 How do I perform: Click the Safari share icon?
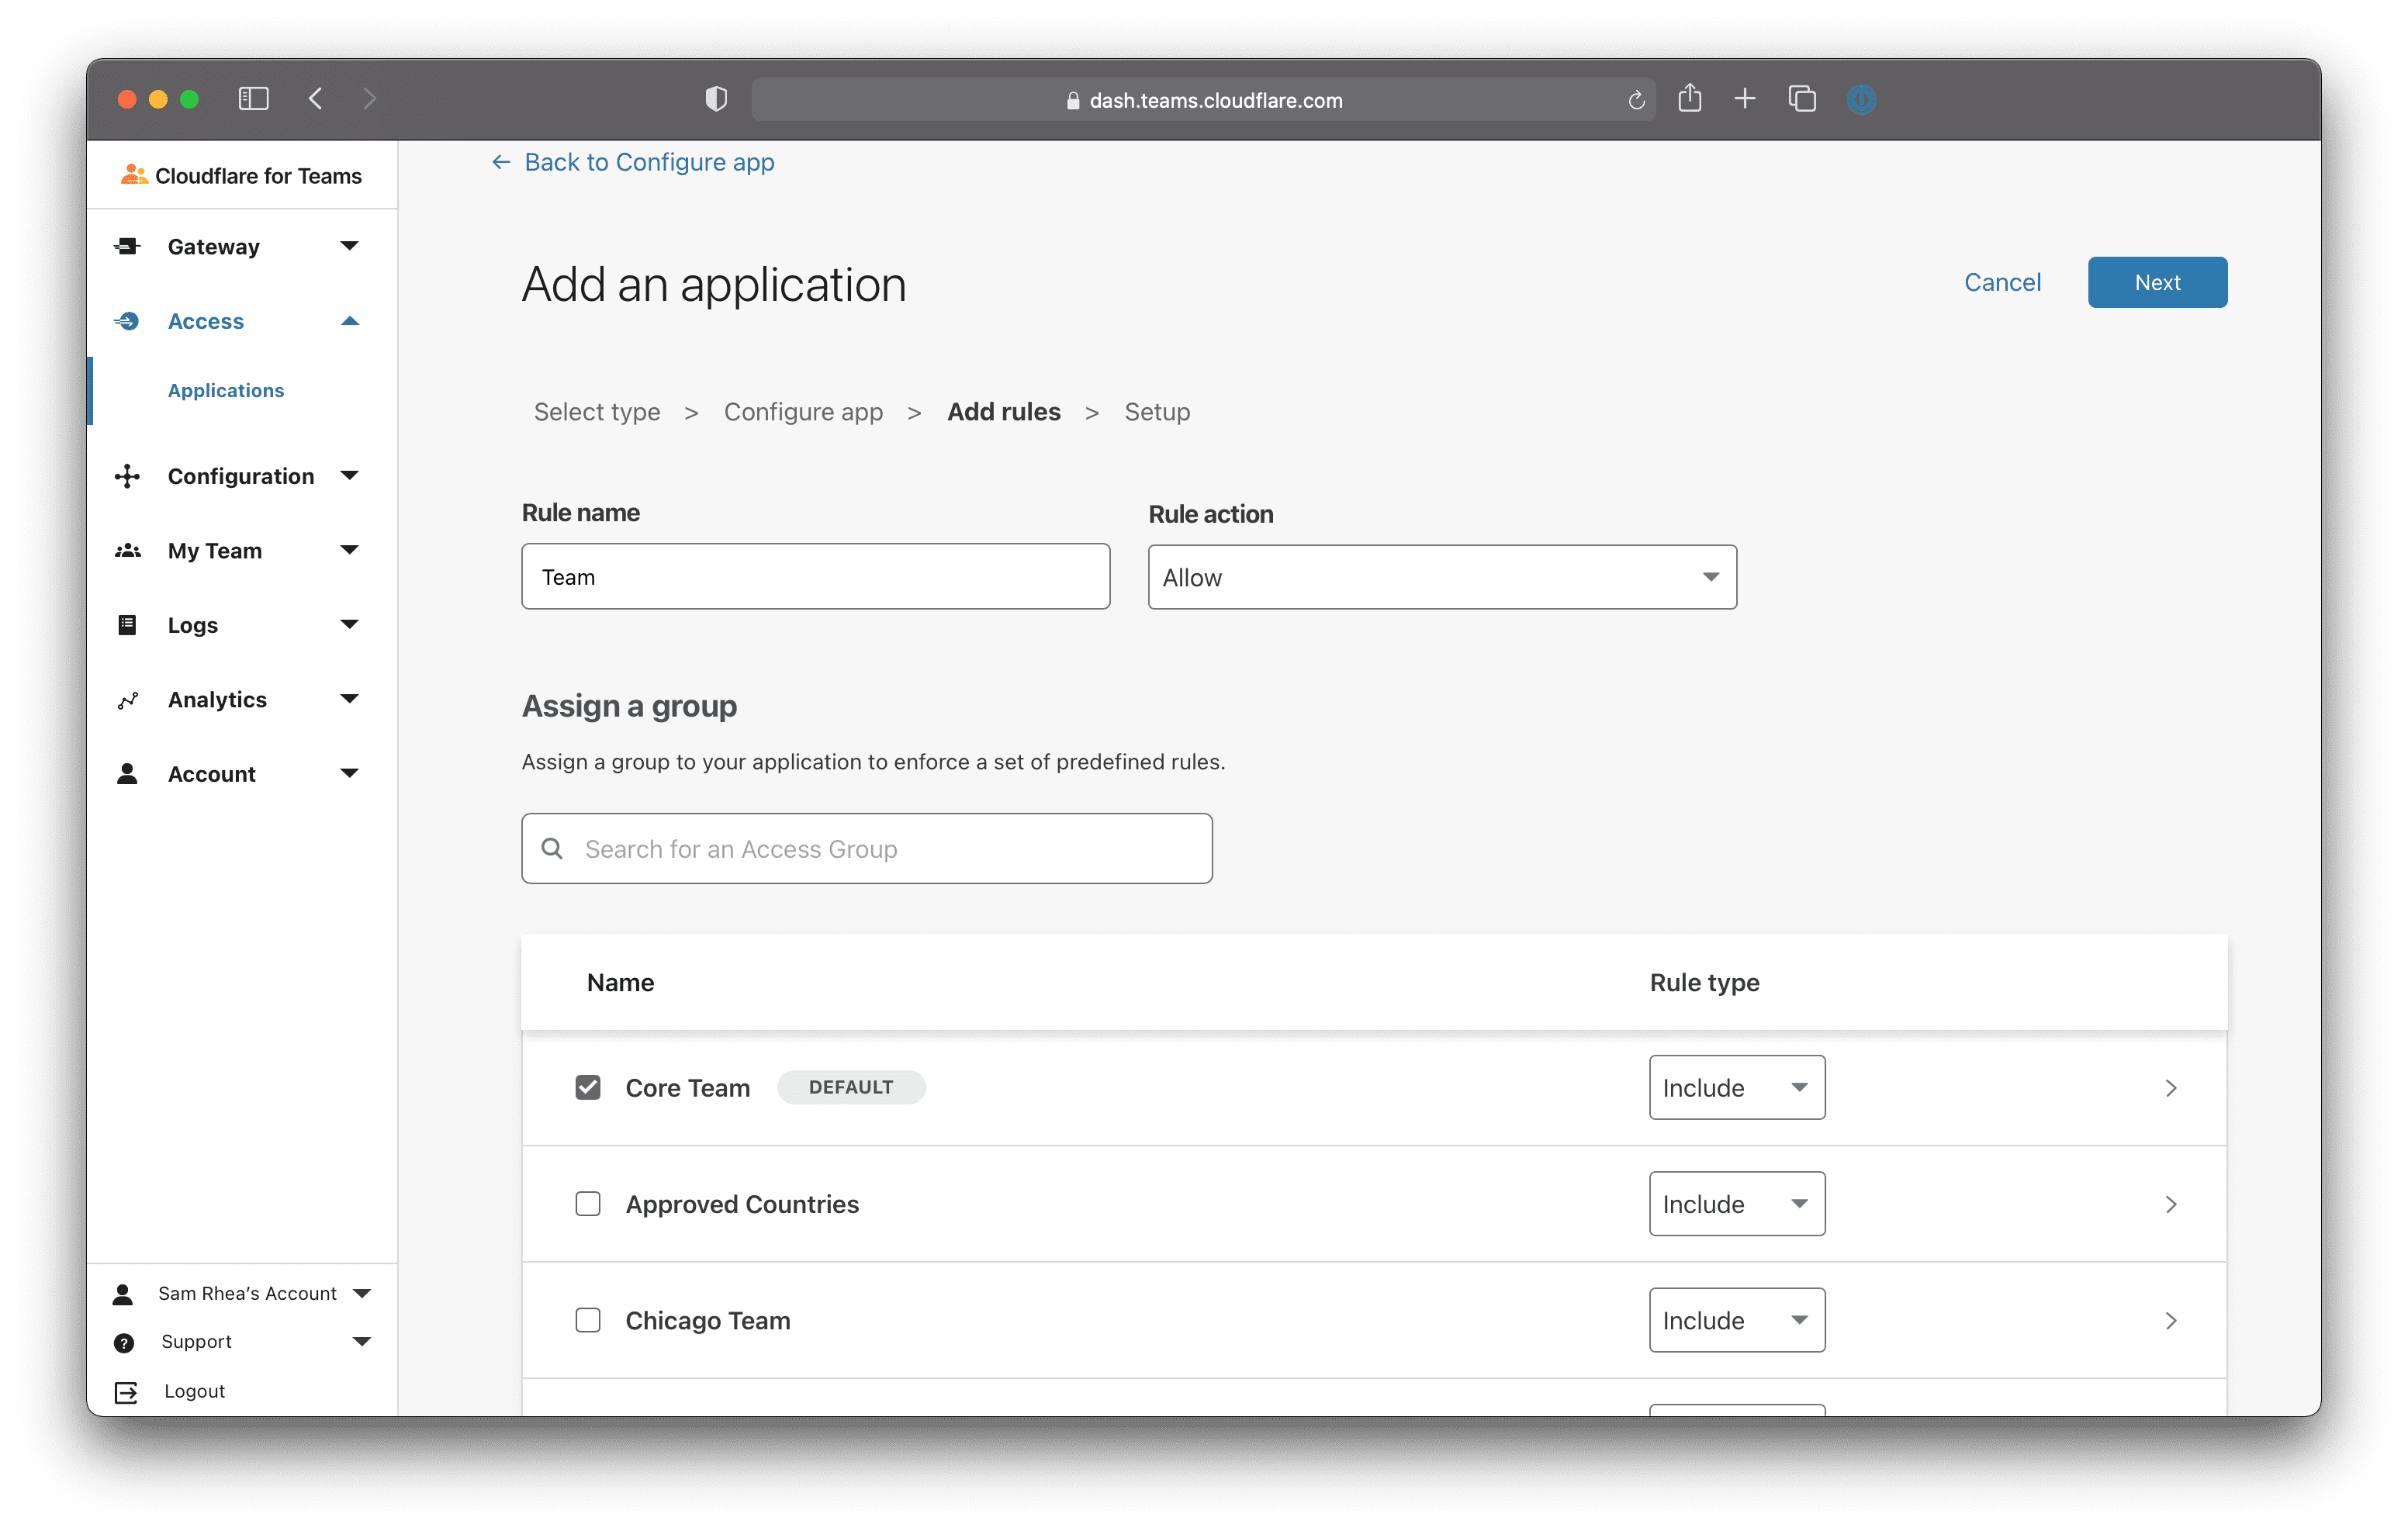pyautogui.click(x=1689, y=98)
